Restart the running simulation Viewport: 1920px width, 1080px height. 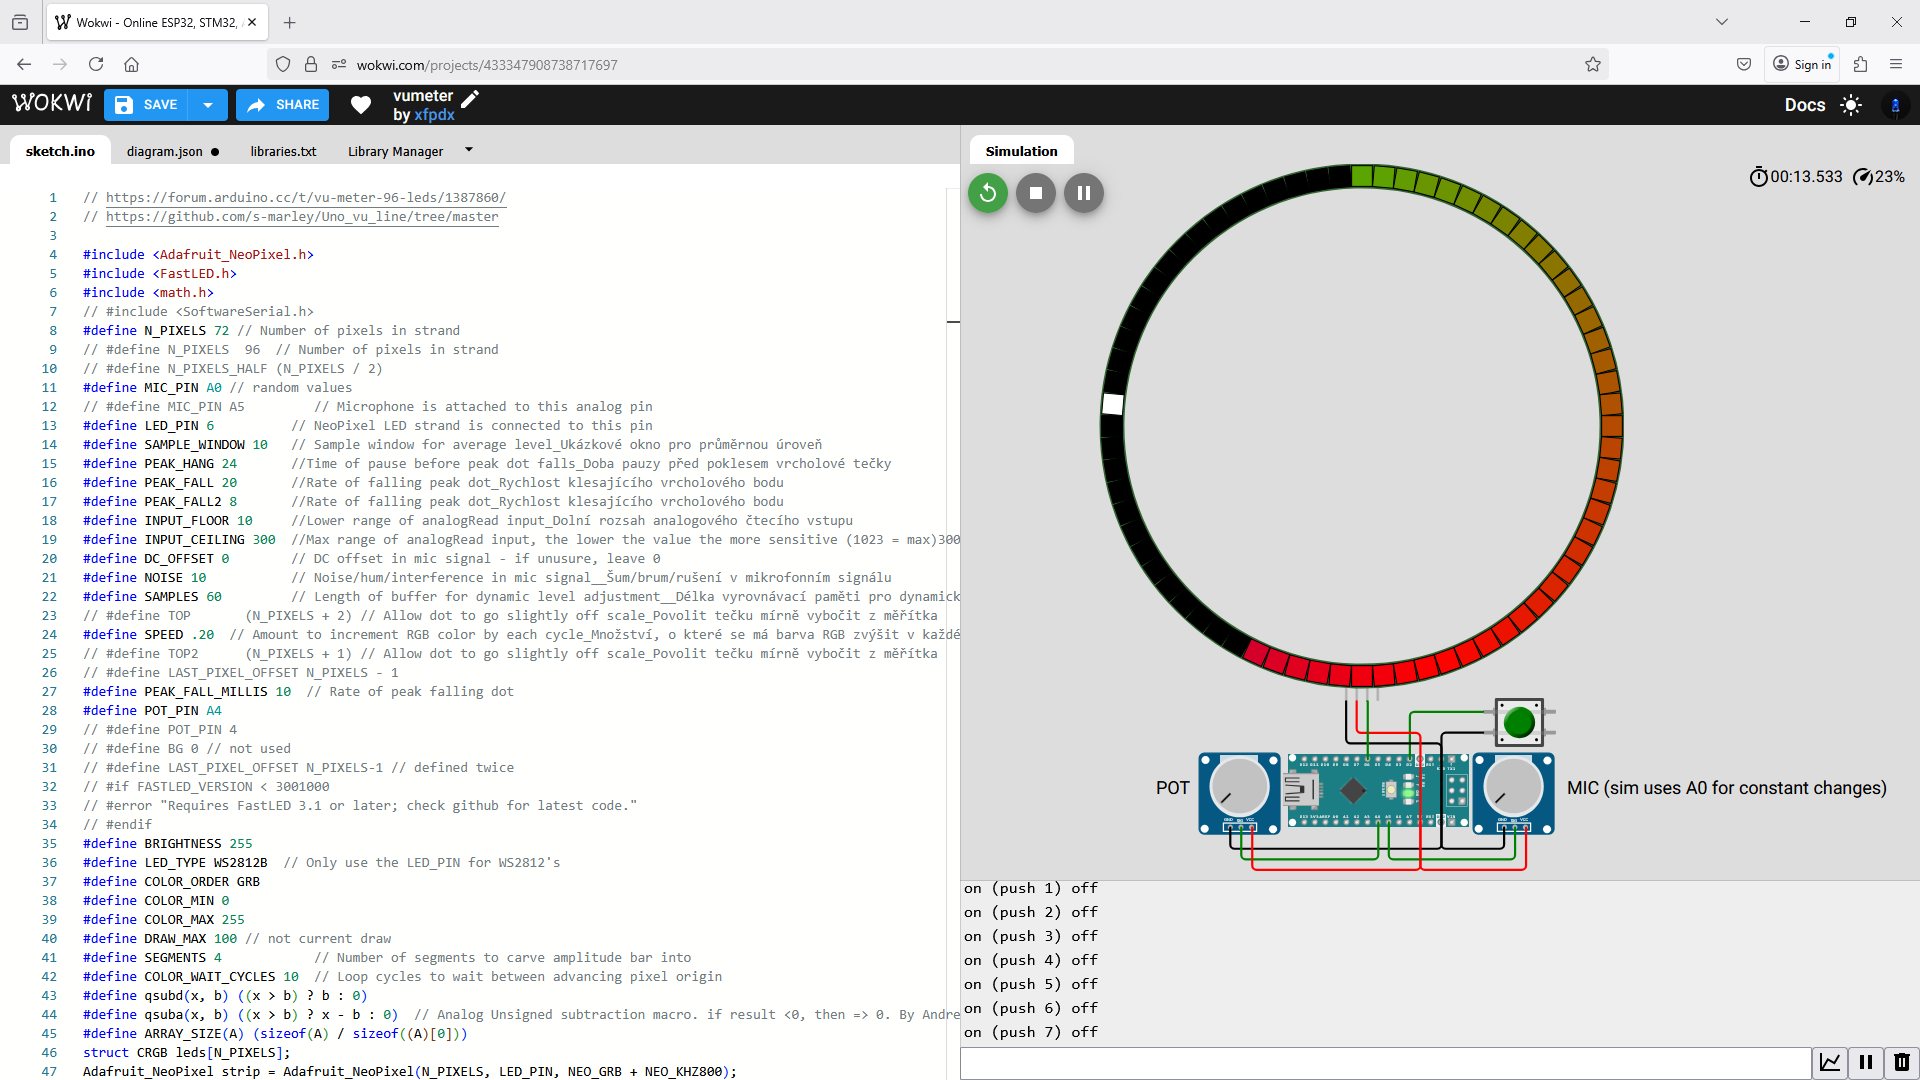[x=987, y=193]
